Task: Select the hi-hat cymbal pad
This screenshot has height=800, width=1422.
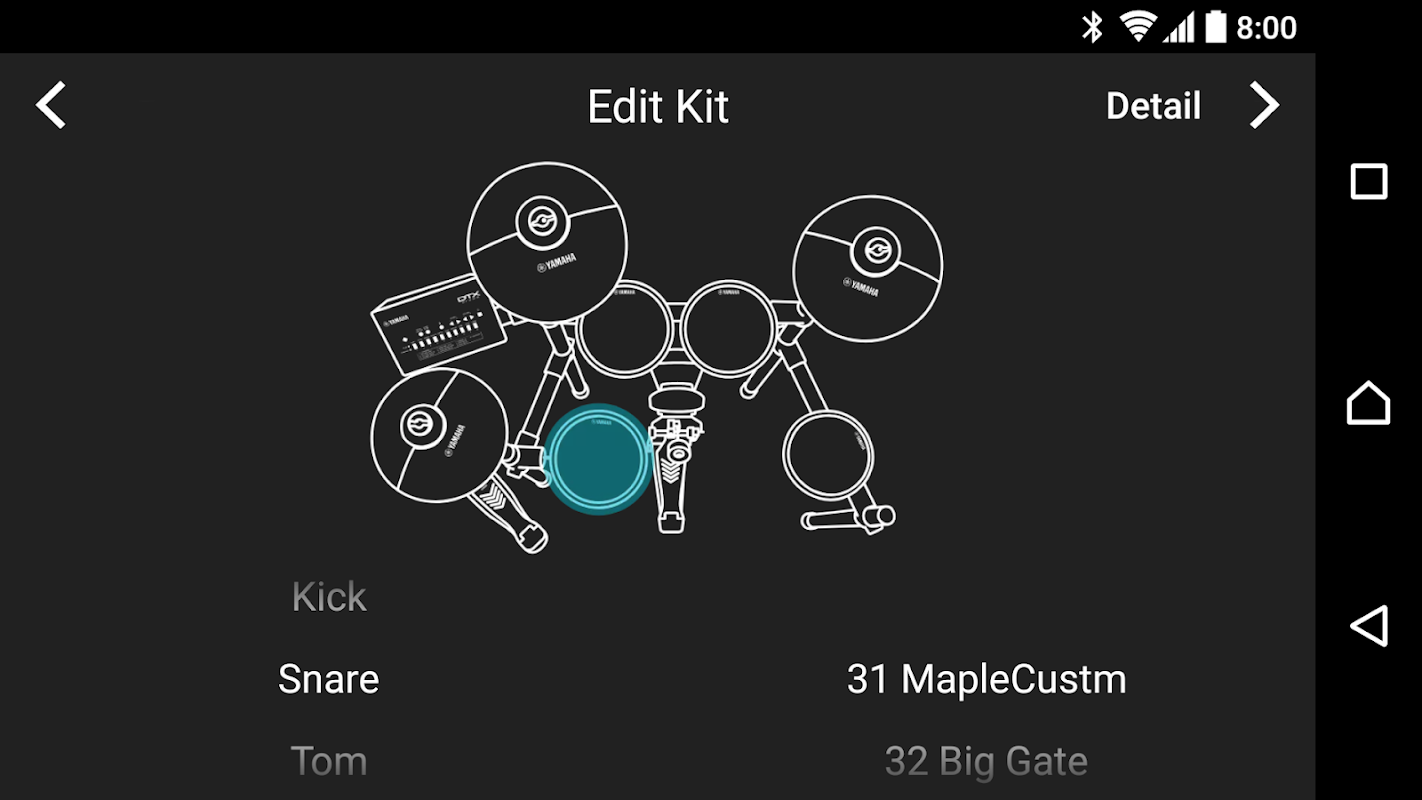Action: coord(438,435)
